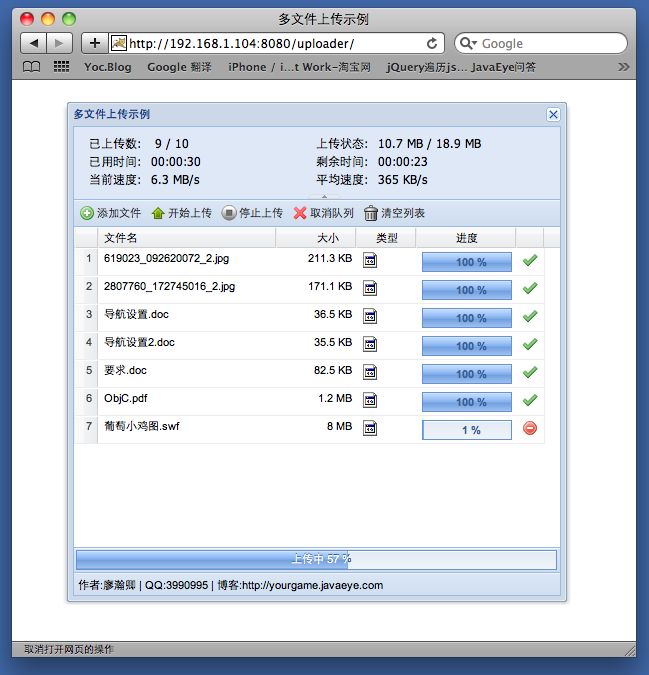The height and width of the screenshot is (675, 649).
Task: Click the file type icon for 导航设置.doc
Action: tap(370, 316)
